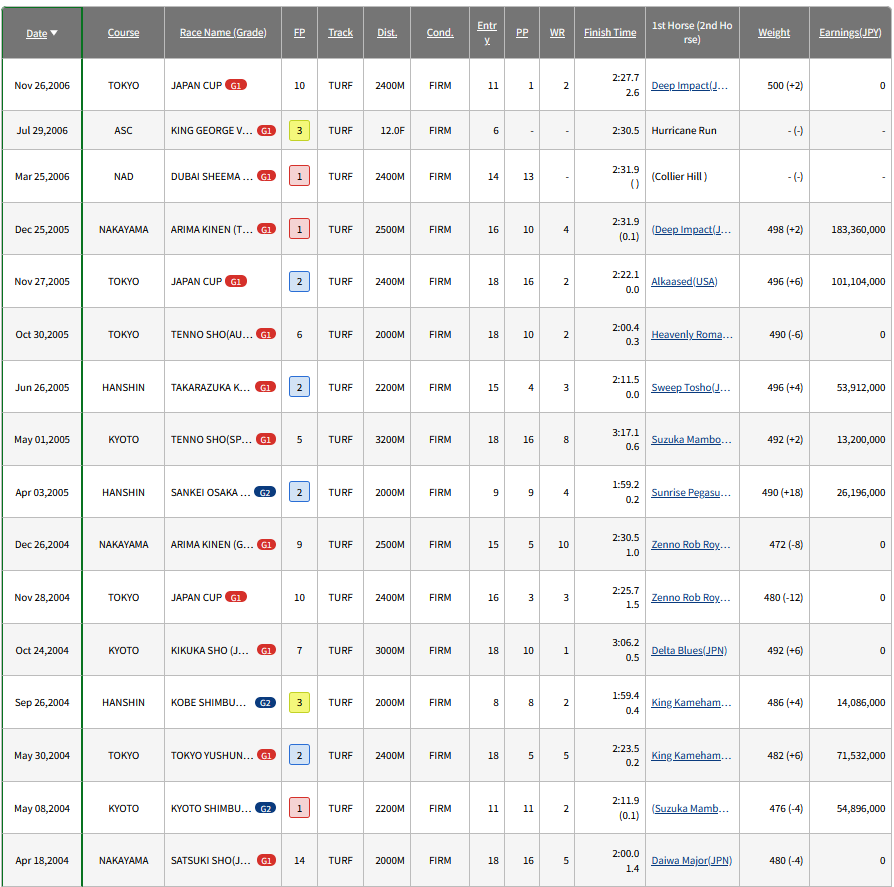Select finish time 3:17.1 cell
Image resolution: width=894 pixels, height=887 pixels.
pyautogui.click(x=625, y=433)
